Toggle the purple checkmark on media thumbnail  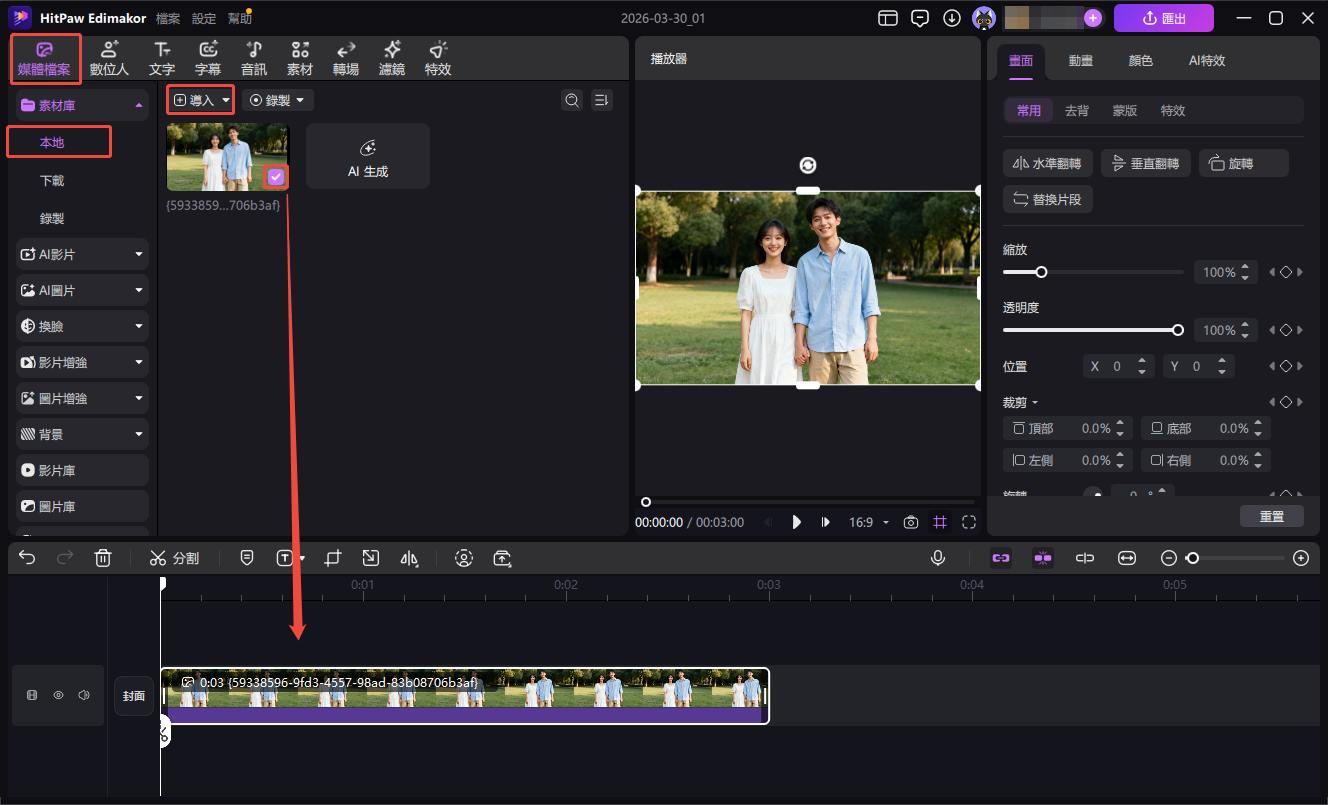(276, 177)
